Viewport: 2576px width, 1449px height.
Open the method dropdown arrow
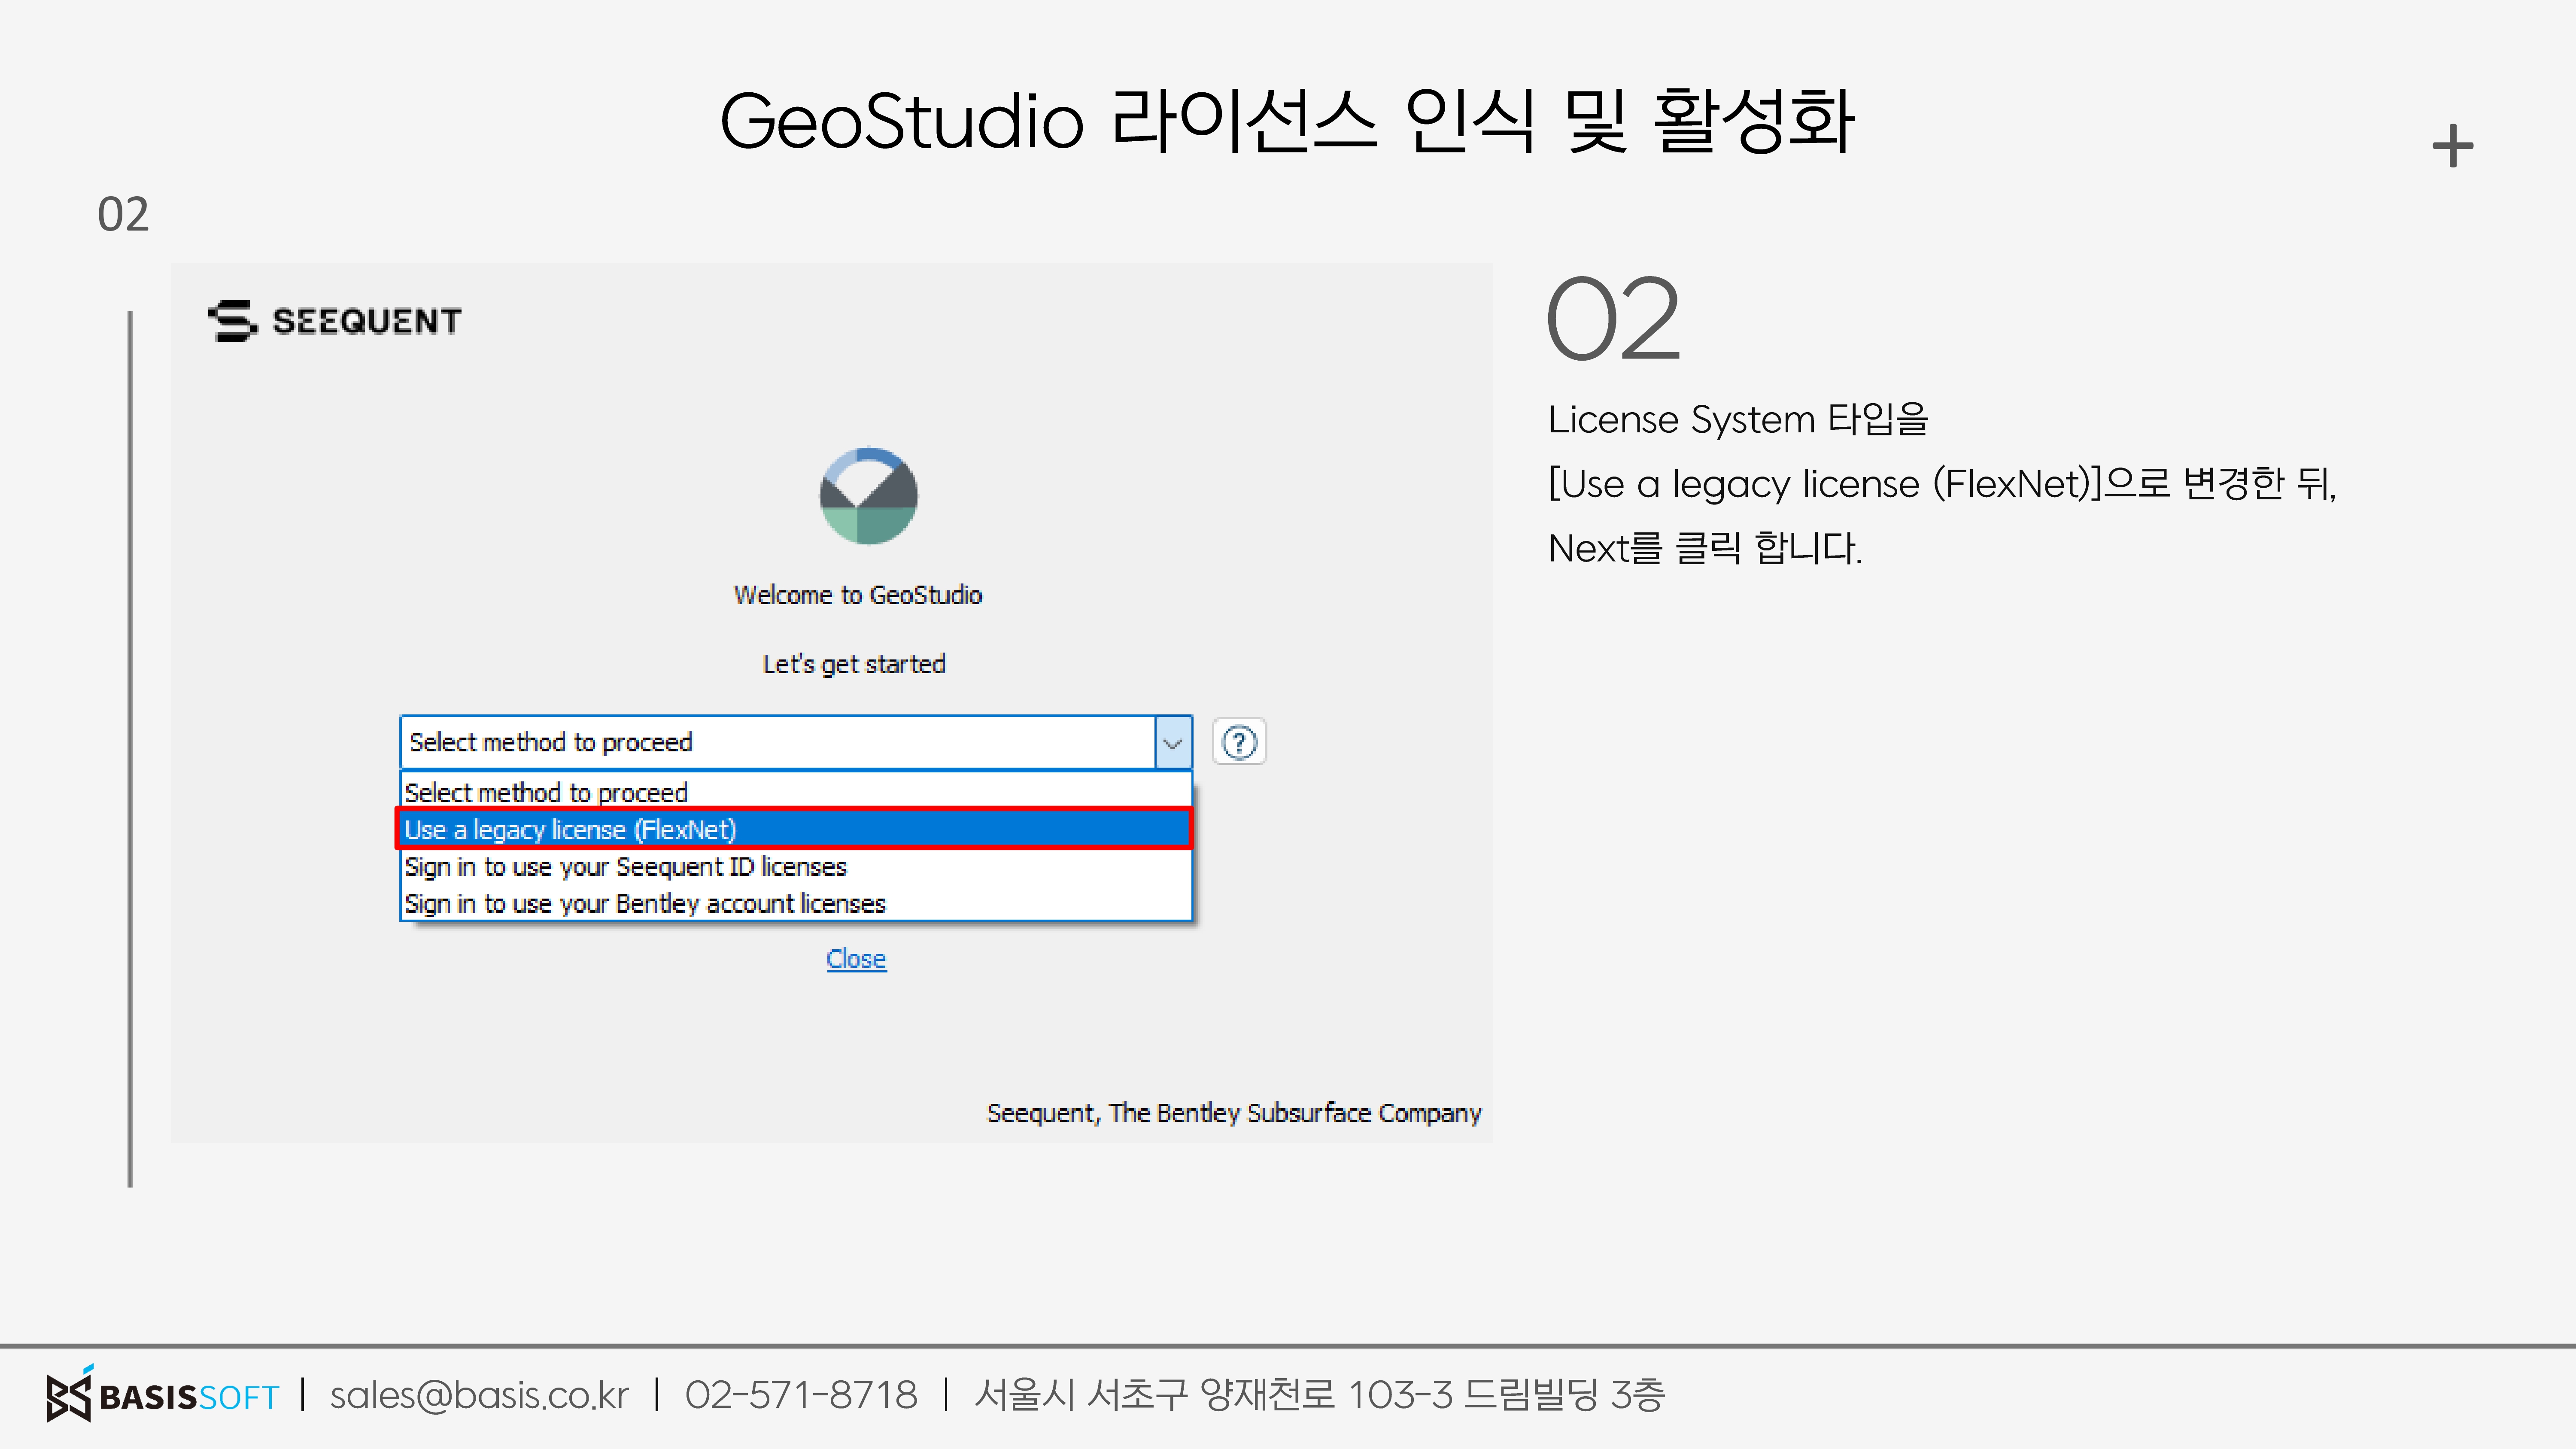[x=1173, y=742]
